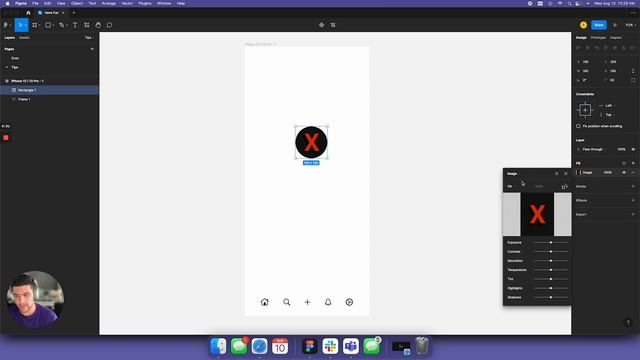Enable Fix position when scrolling
The height and width of the screenshot is (360, 640).
click(x=578, y=126)
